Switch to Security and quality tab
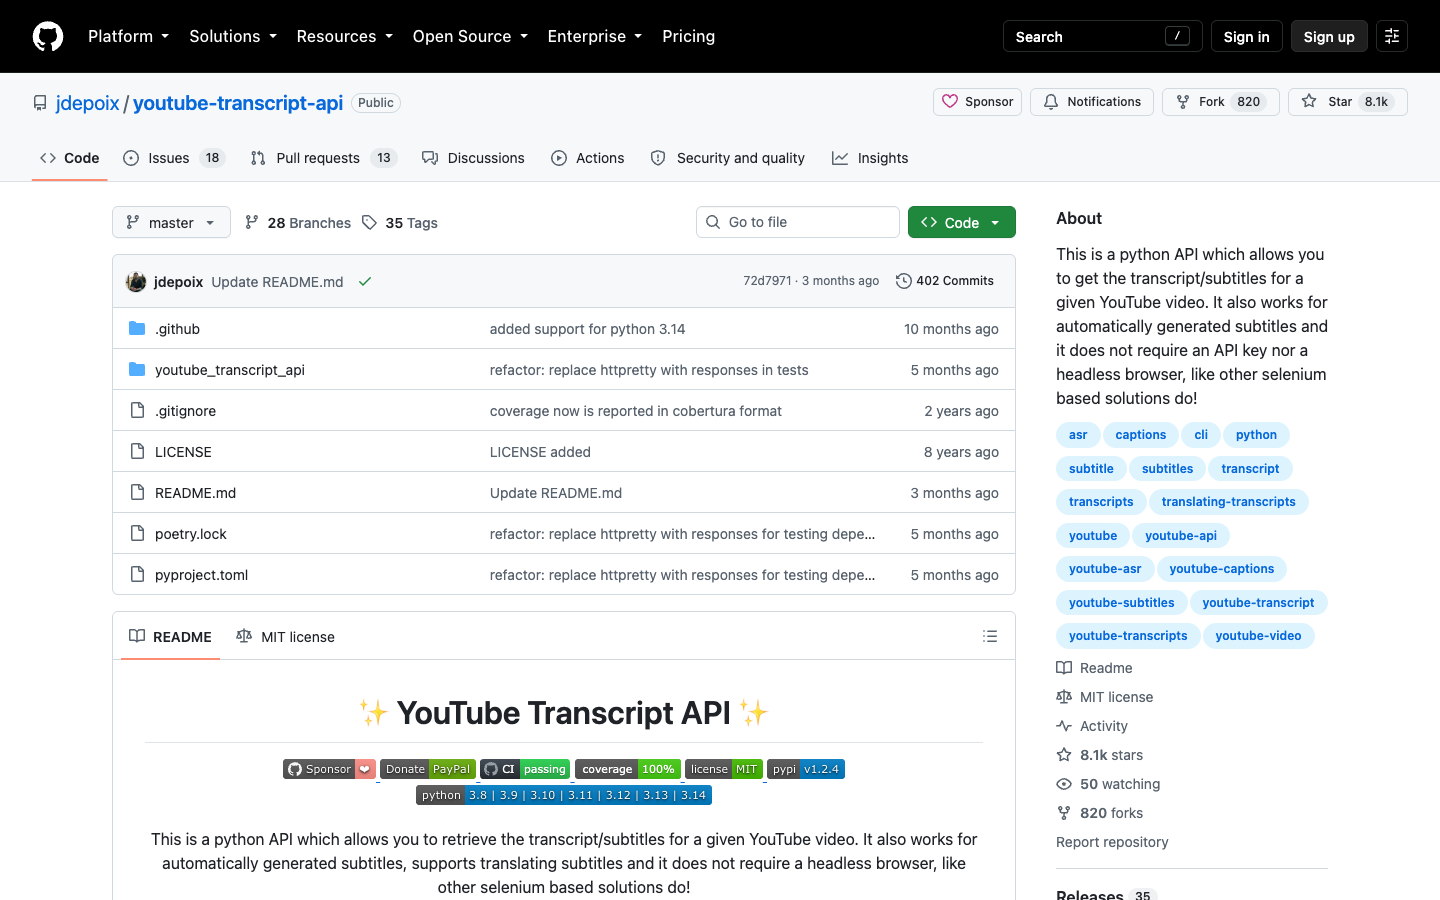Screen dimensions: 1440x900 (x=727, y=158)
